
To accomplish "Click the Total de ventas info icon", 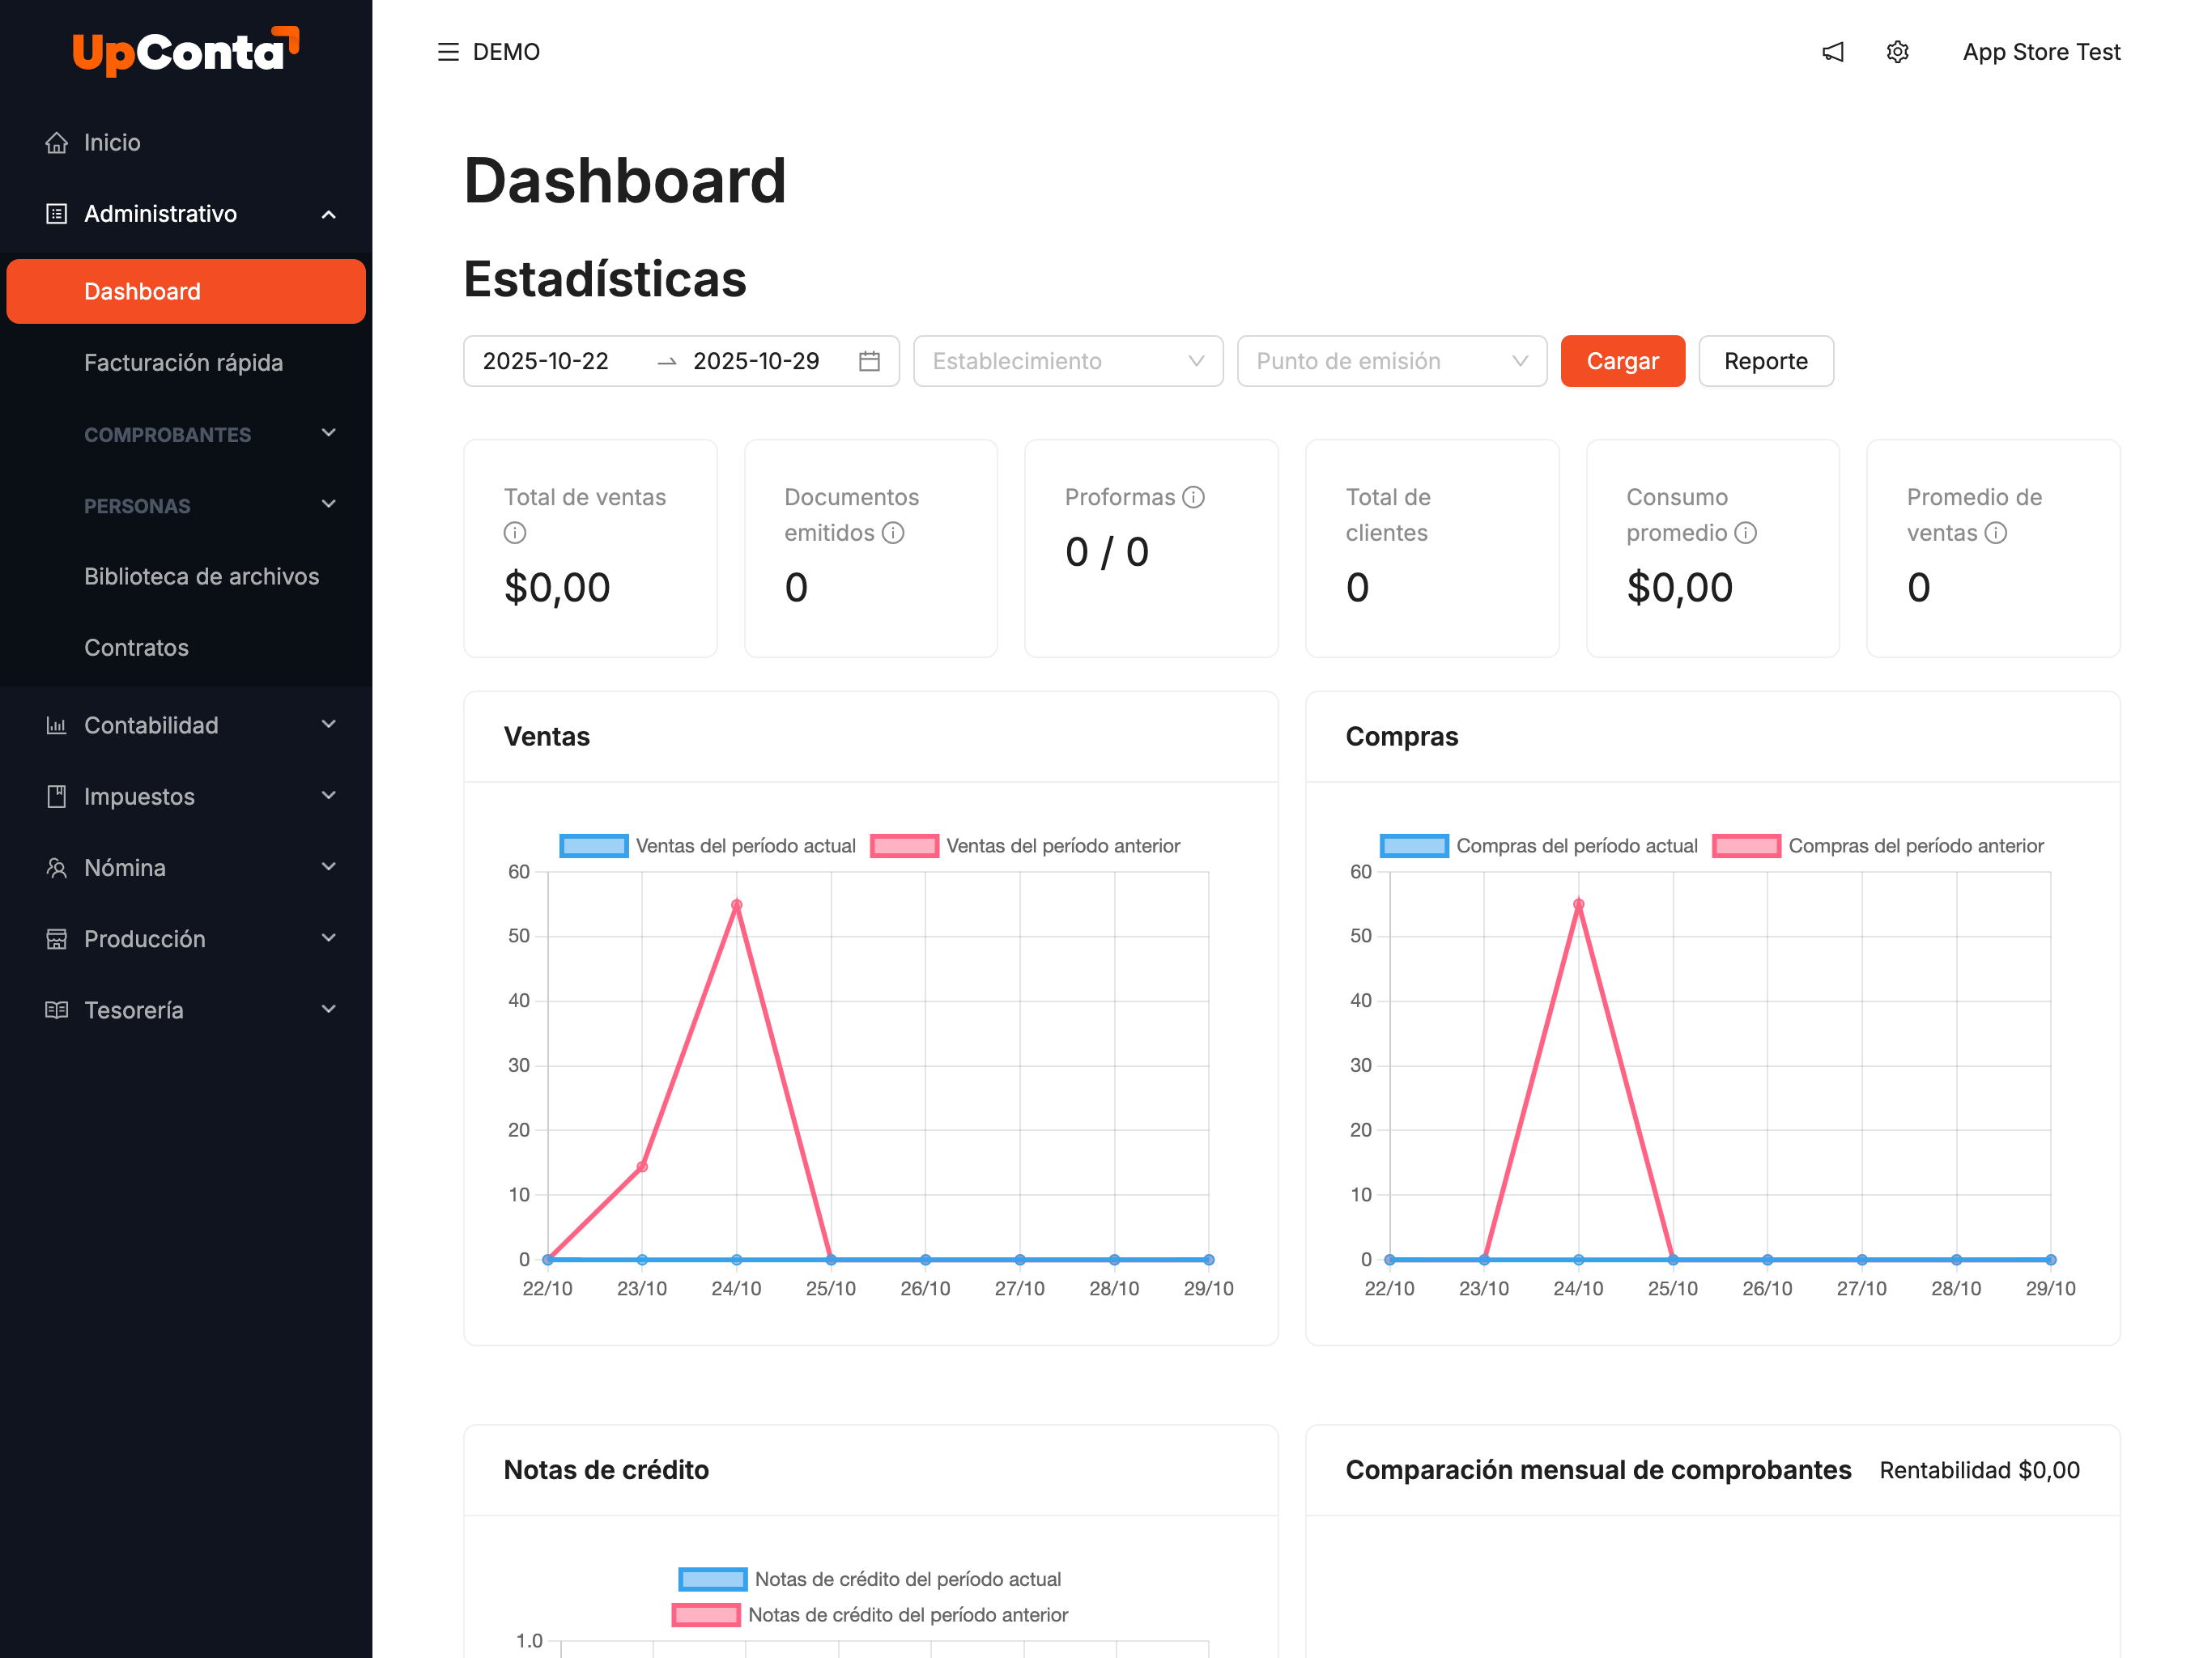I will 515,533.
